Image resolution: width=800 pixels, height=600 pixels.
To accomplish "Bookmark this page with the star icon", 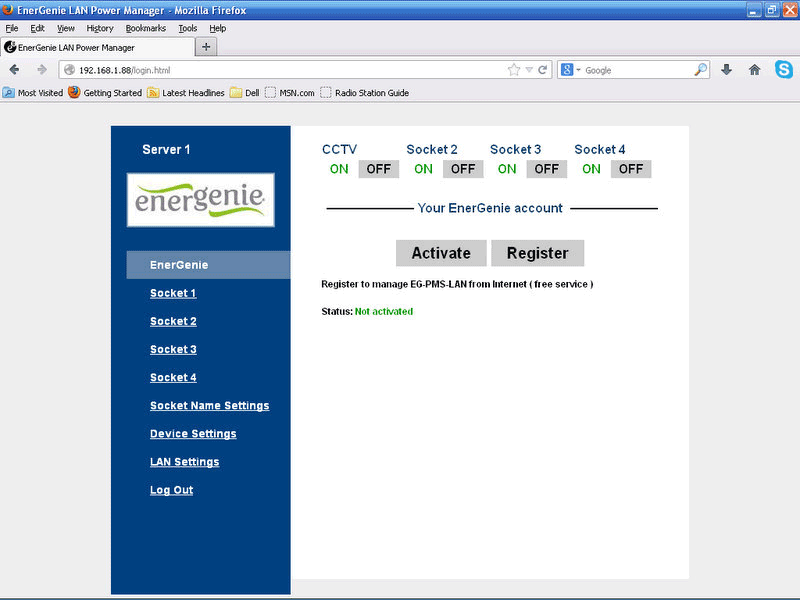I will tap(514, 70).
